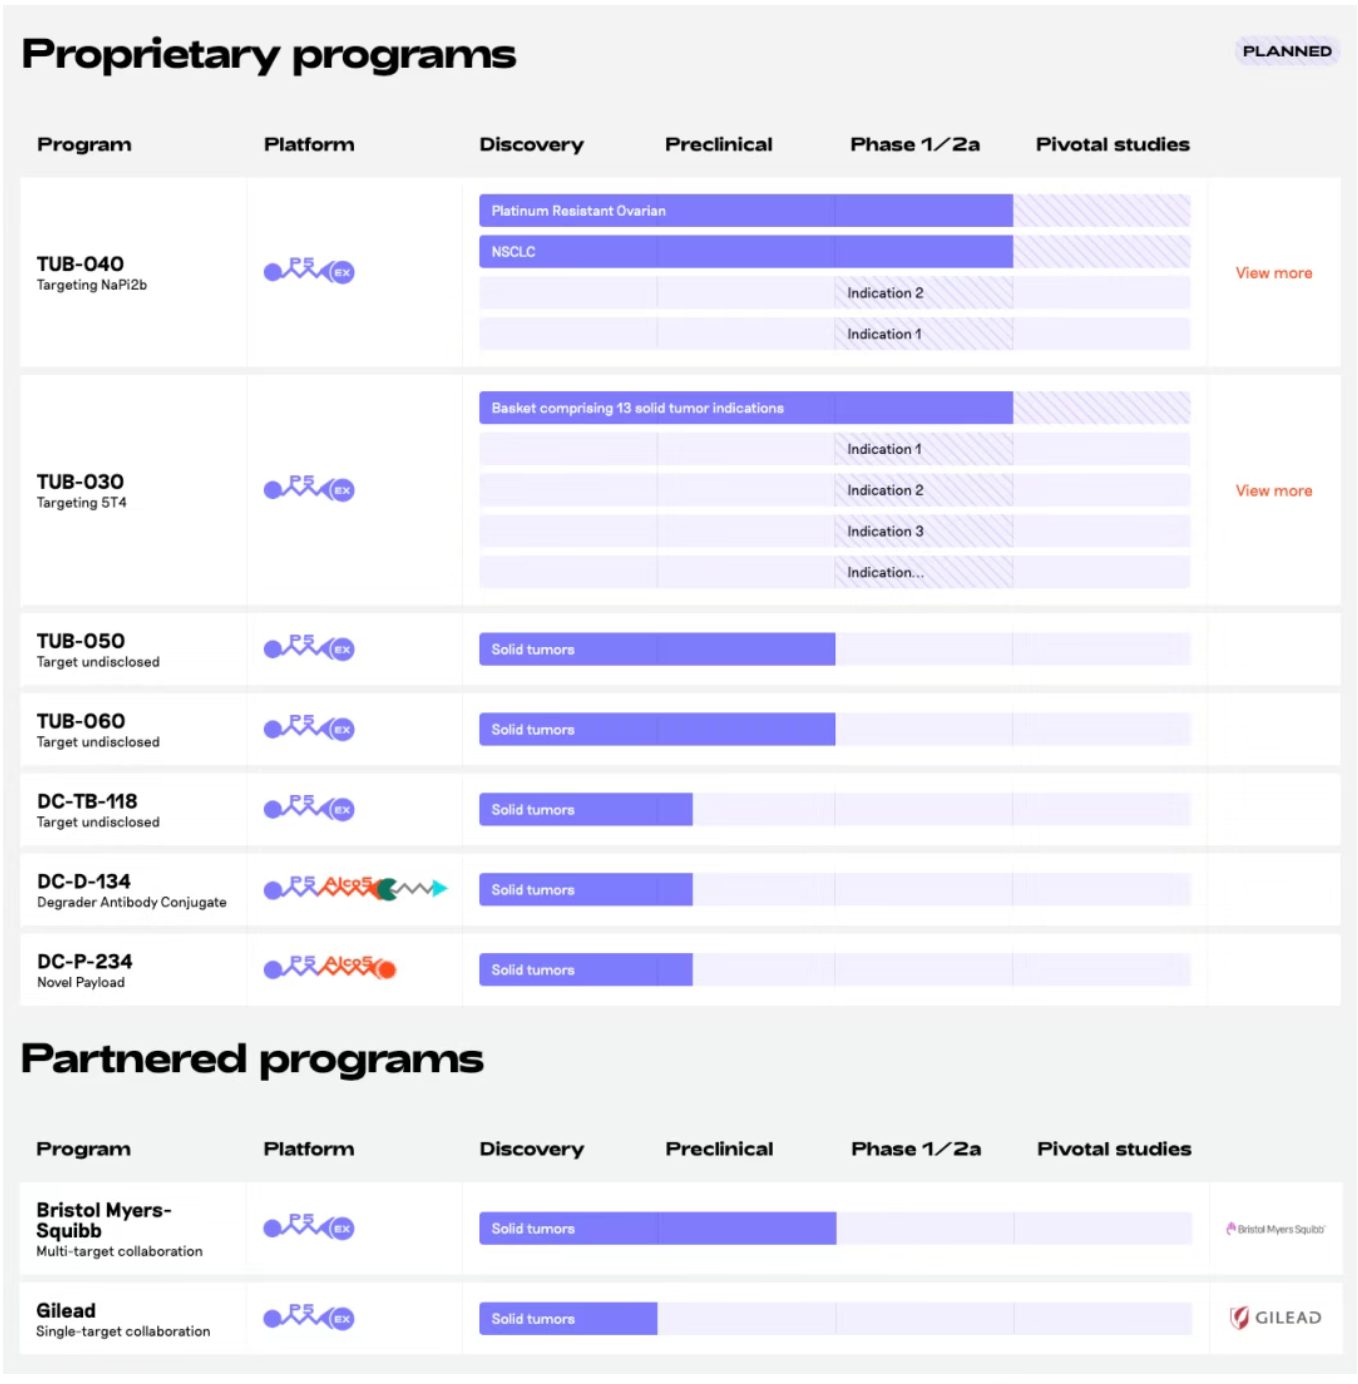Click View more for TUB-040
Viewport: 1358px width, 1384px height.
tap(1273, 273)
